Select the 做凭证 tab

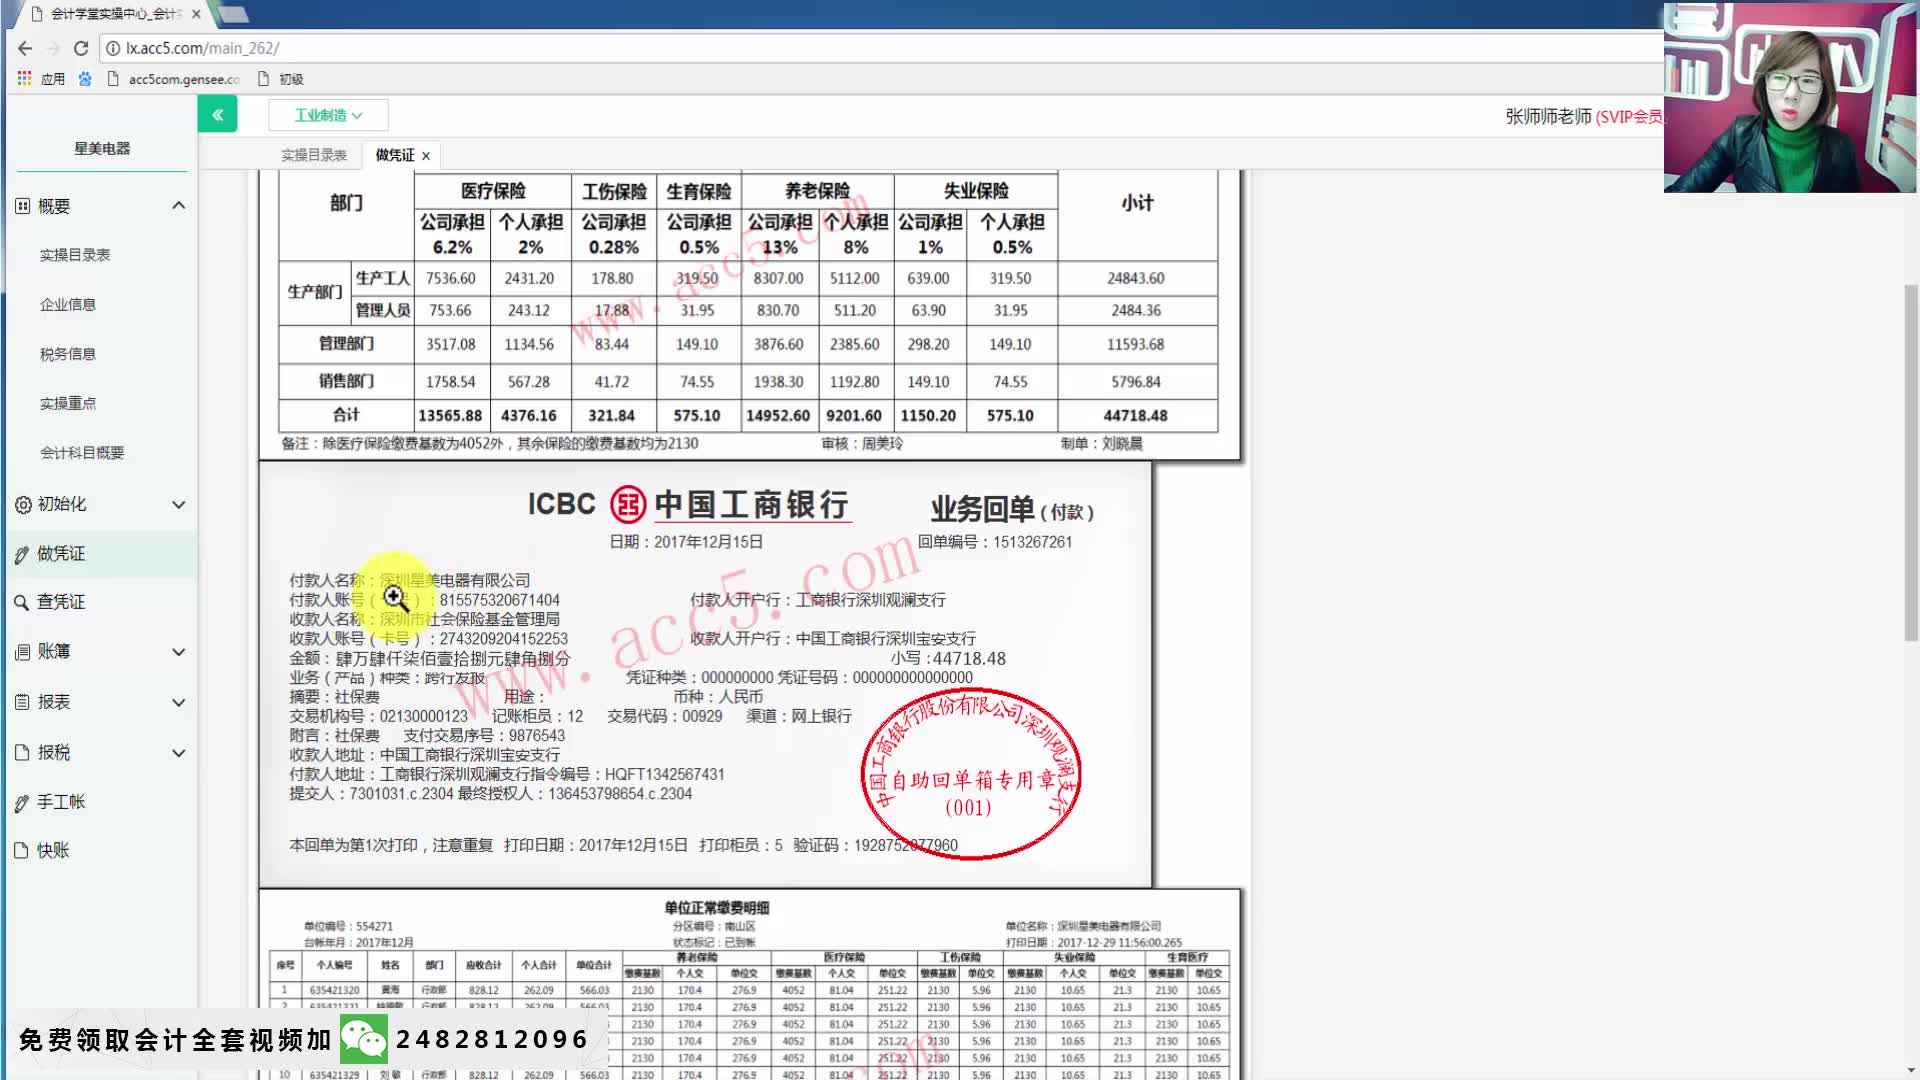(390, 155)
